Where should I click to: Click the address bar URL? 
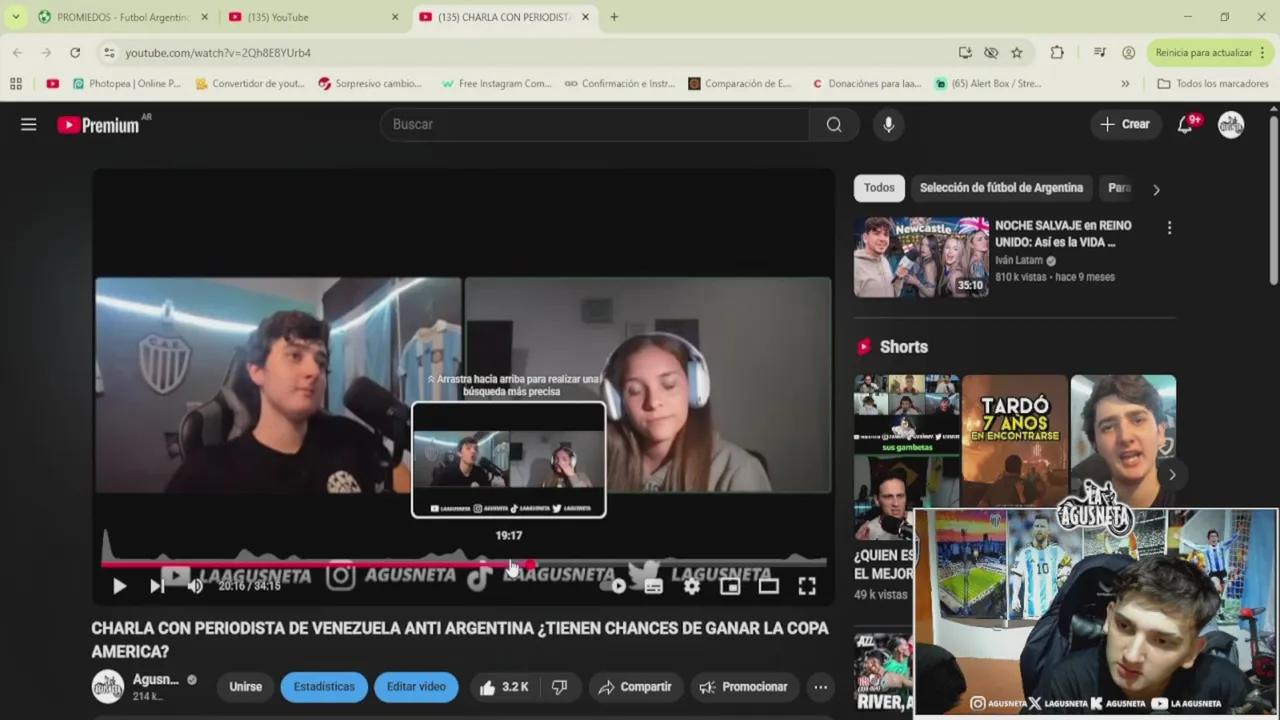pyautogui.click(x=218, y=53)
